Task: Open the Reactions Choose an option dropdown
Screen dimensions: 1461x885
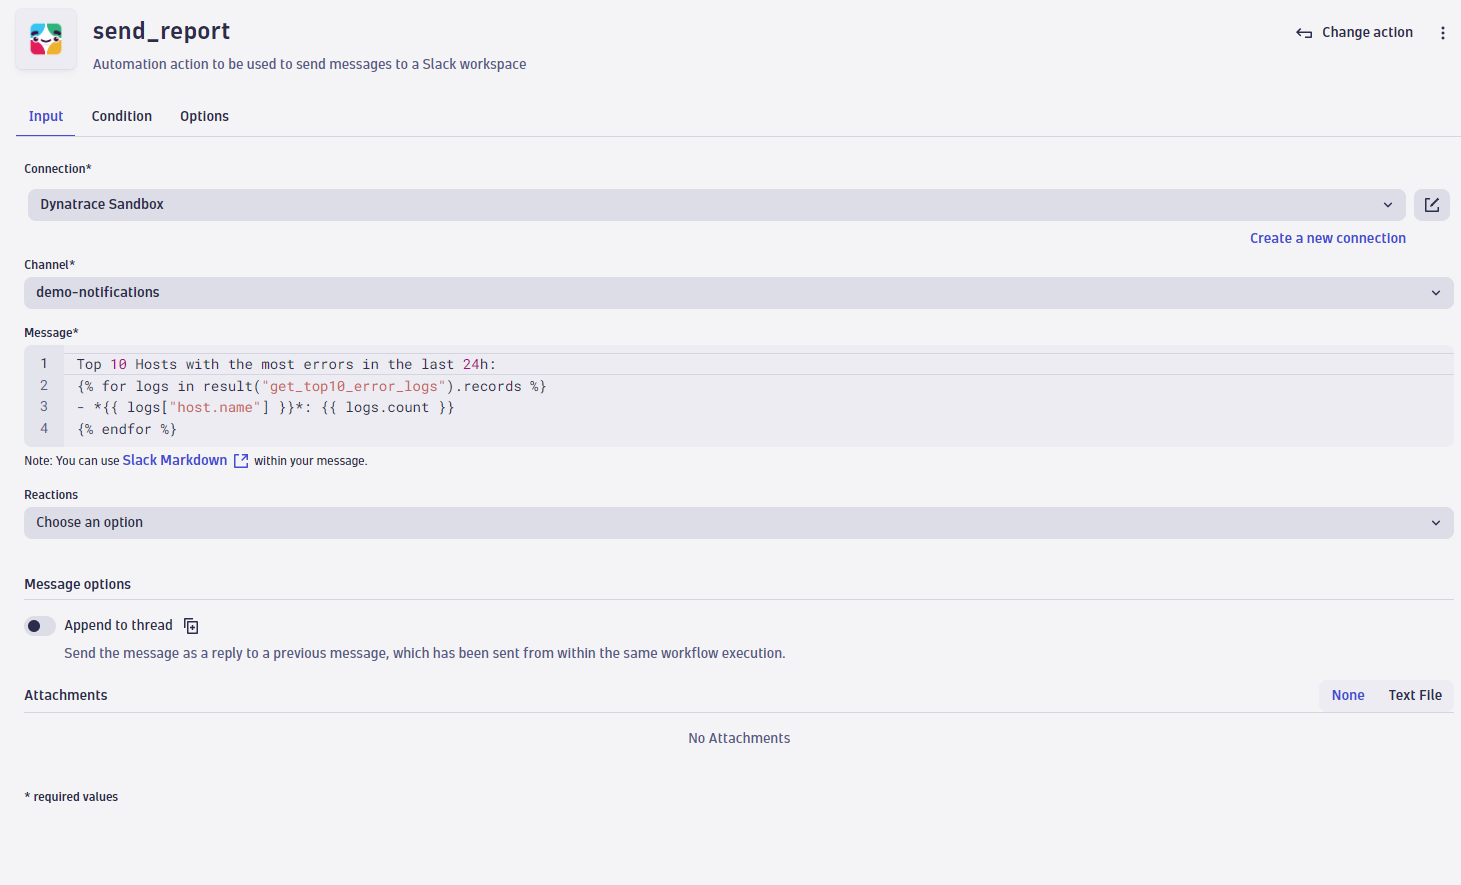Action: (x=738, y=523)
